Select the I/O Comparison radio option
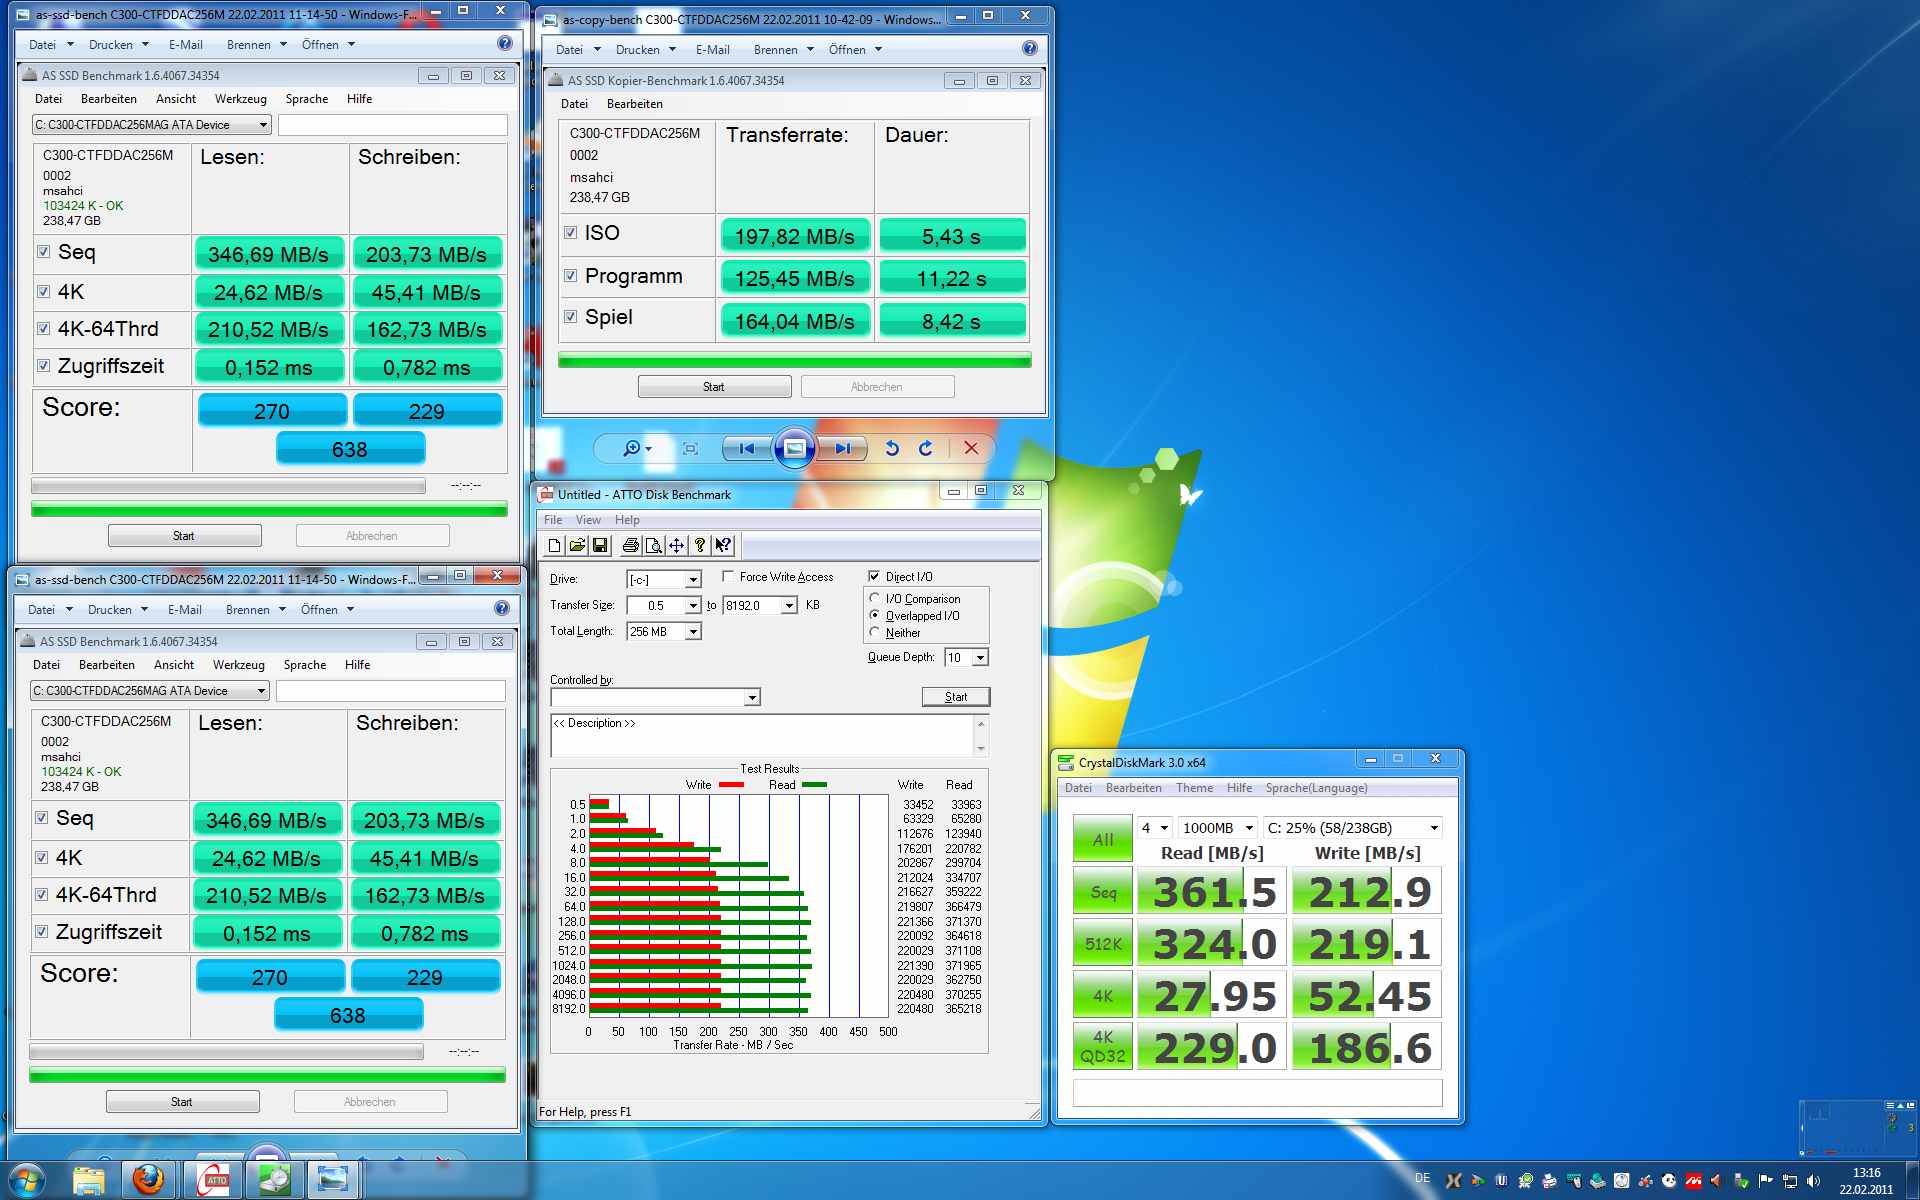The width and height of the screenshot is (1920, 1200). pos(875,598)
